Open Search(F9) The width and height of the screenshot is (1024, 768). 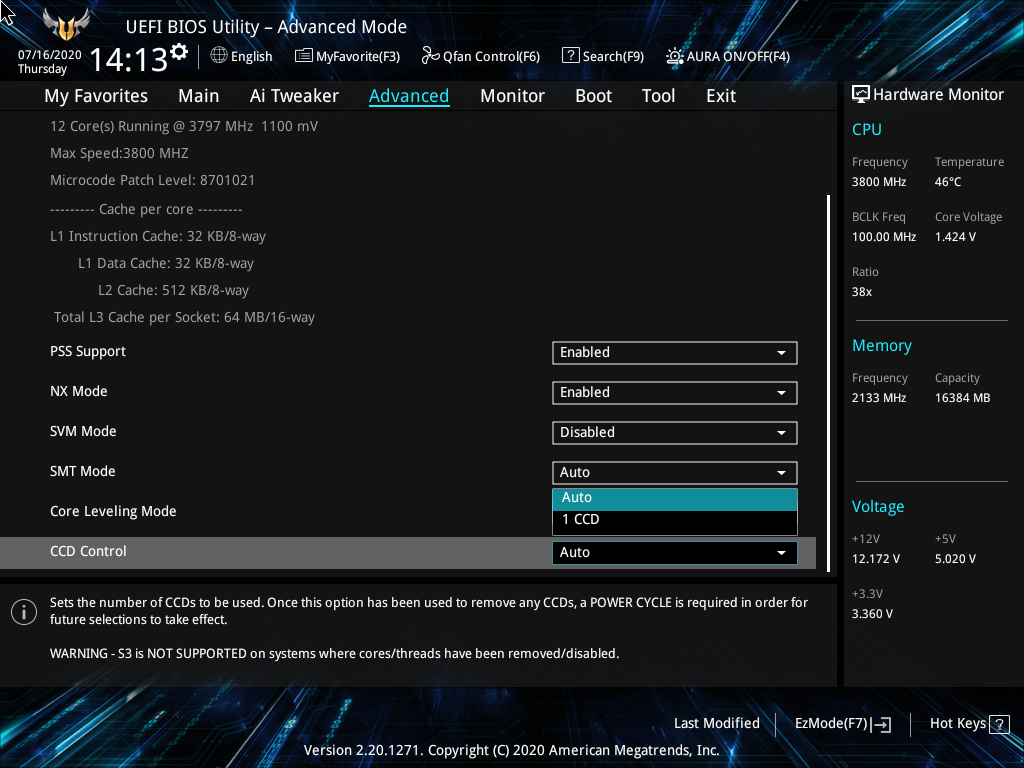click(x=613, y=57)
